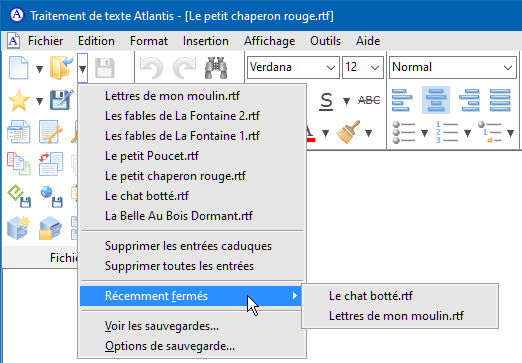The height and width of the screenshot is (363, 522).
Task: Open the format painter brush dropdown arrow
Action: point(368,133)
